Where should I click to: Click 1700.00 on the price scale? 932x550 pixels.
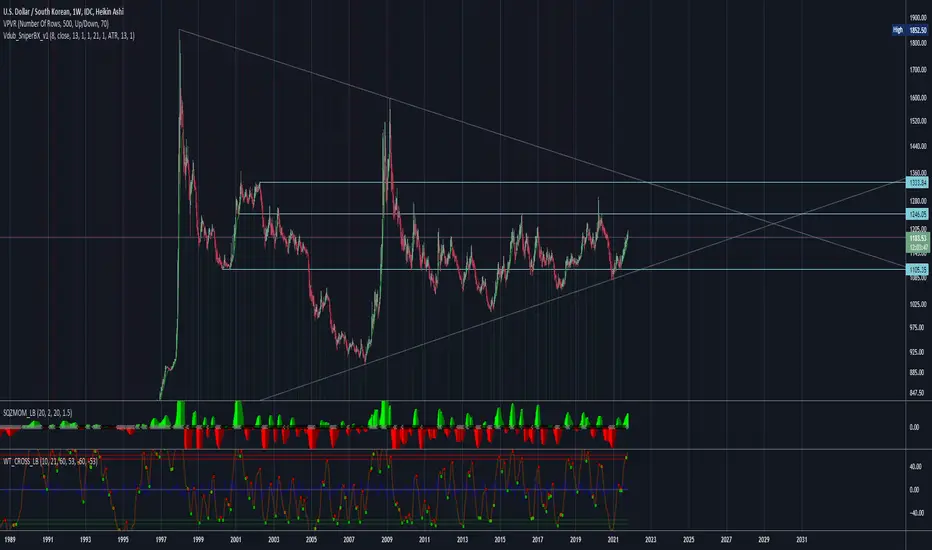pos(918,70)
